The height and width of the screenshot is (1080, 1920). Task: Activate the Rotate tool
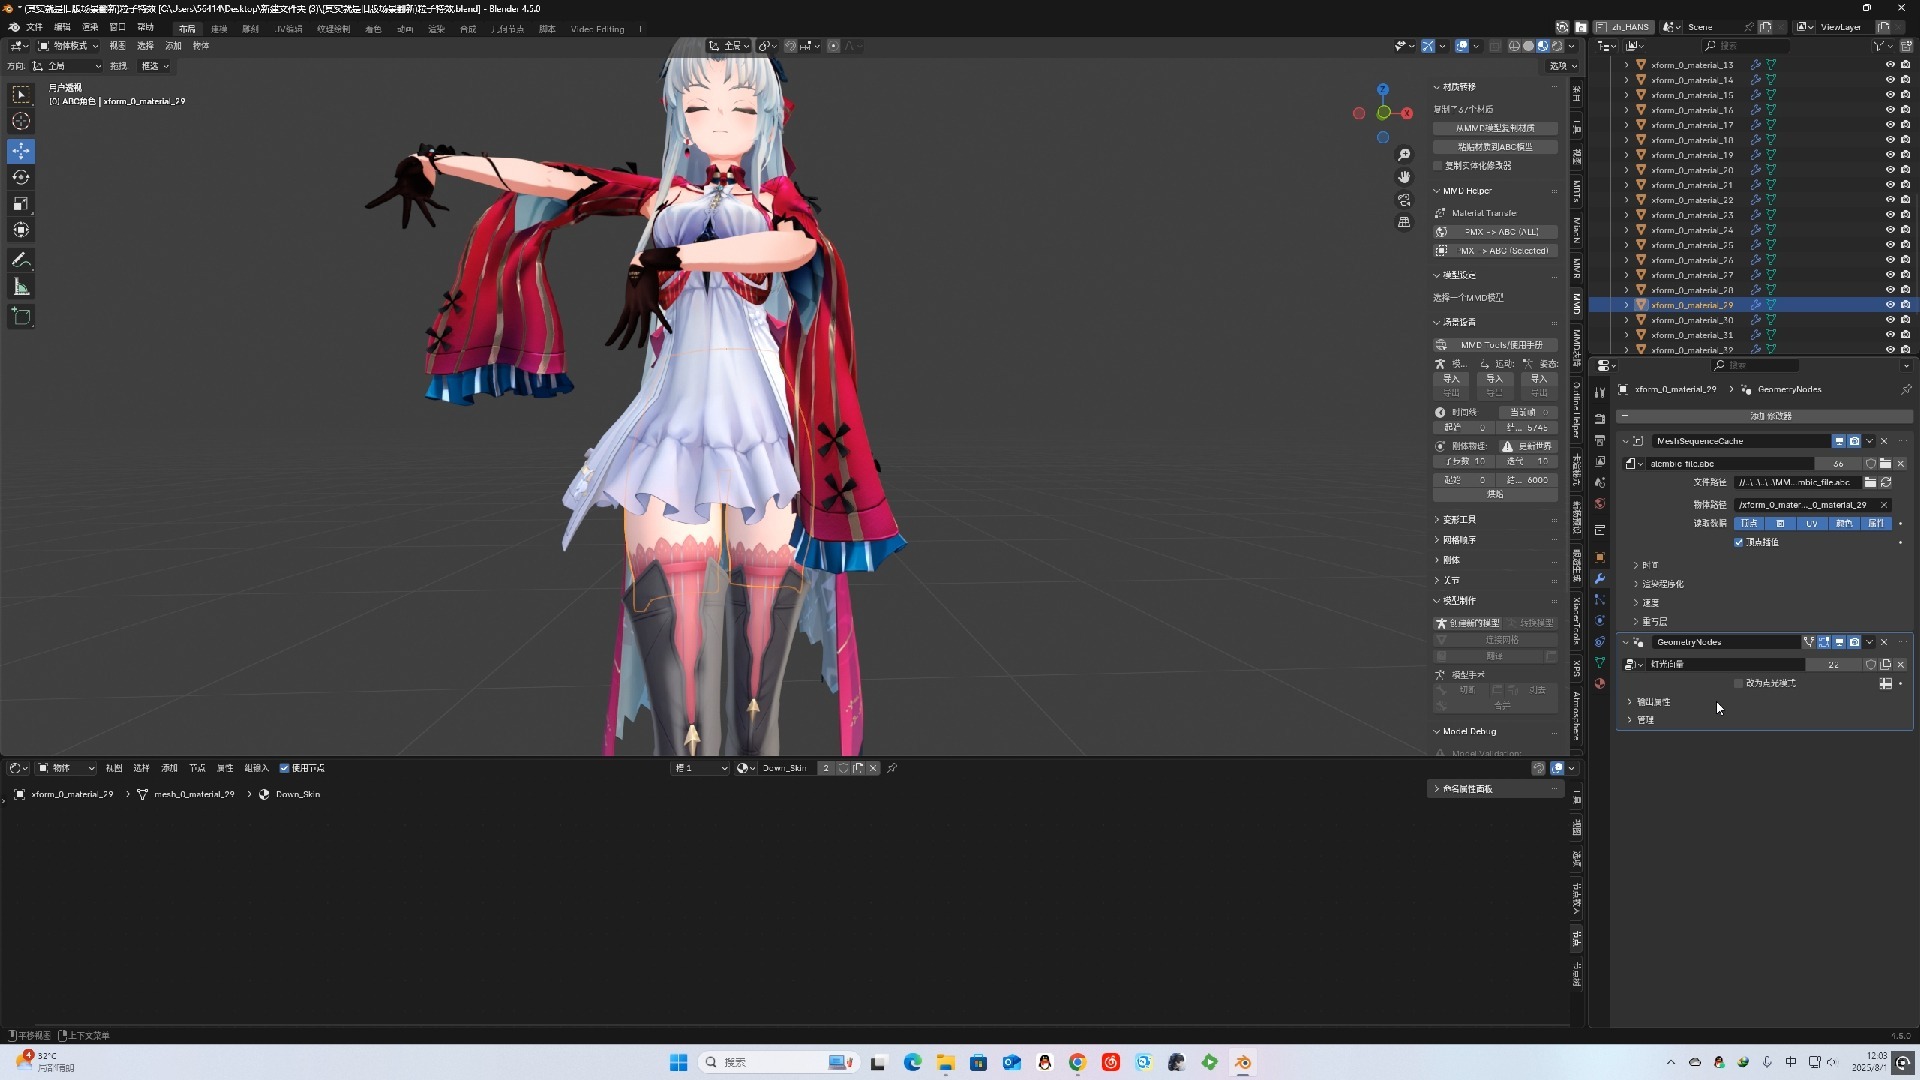(x=21, y=177)
